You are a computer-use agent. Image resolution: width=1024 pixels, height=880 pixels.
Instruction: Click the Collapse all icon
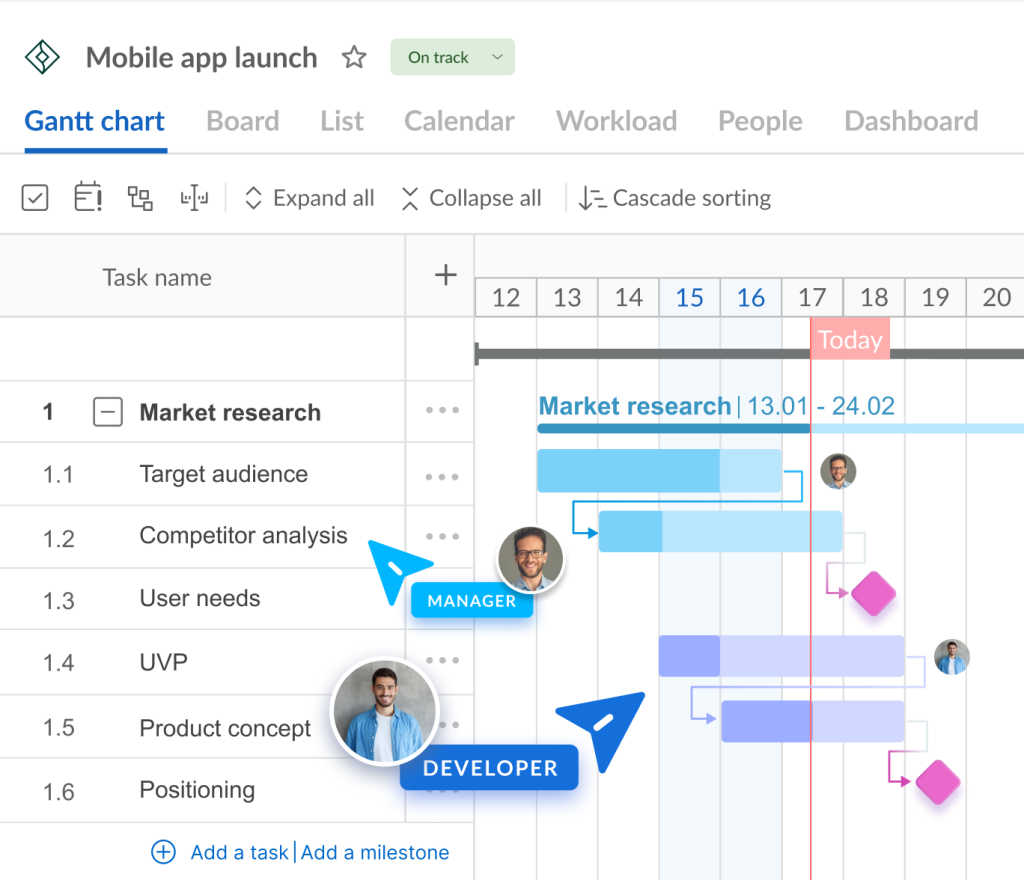[x=410, y=198]
